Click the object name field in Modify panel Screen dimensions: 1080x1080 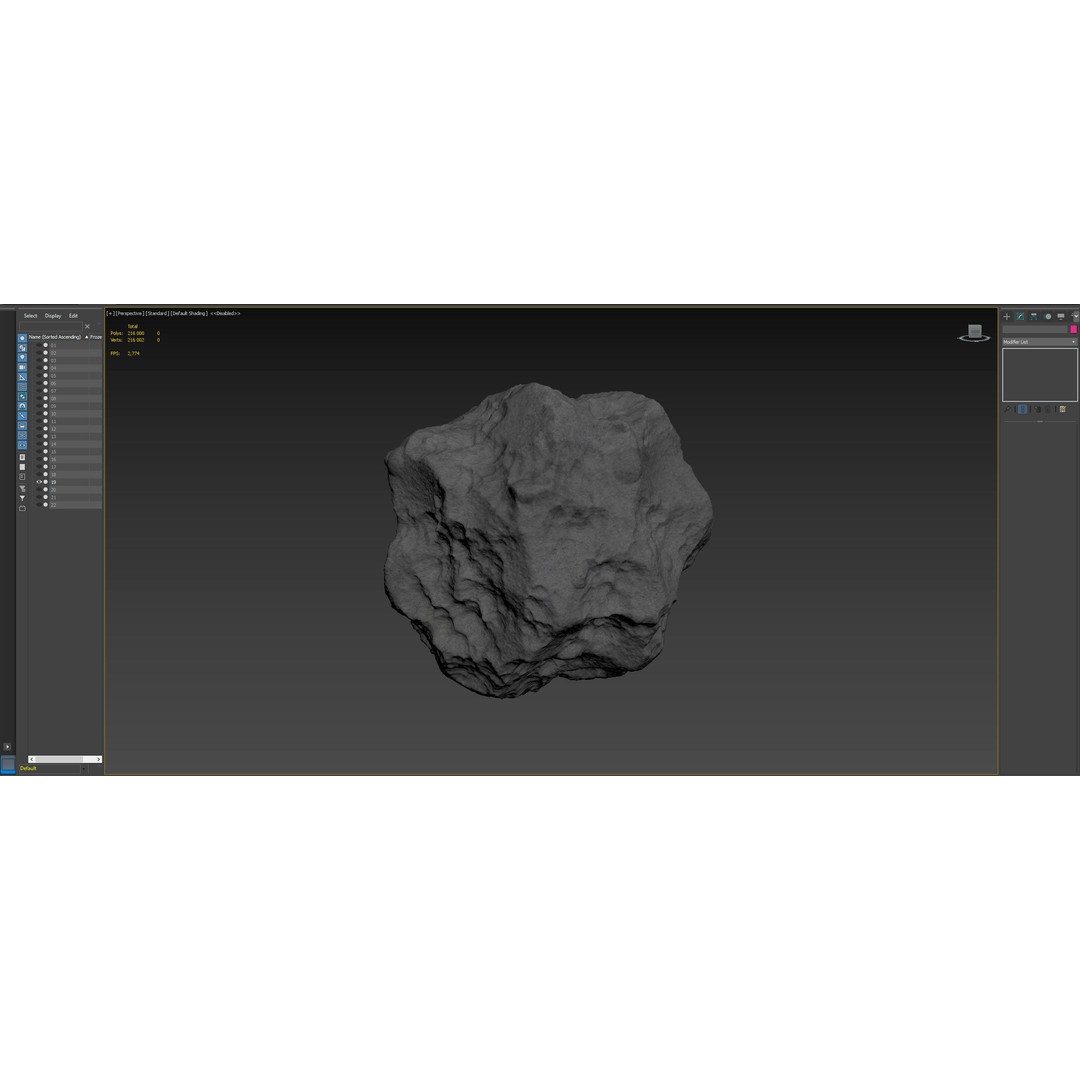pos(1035,329)
